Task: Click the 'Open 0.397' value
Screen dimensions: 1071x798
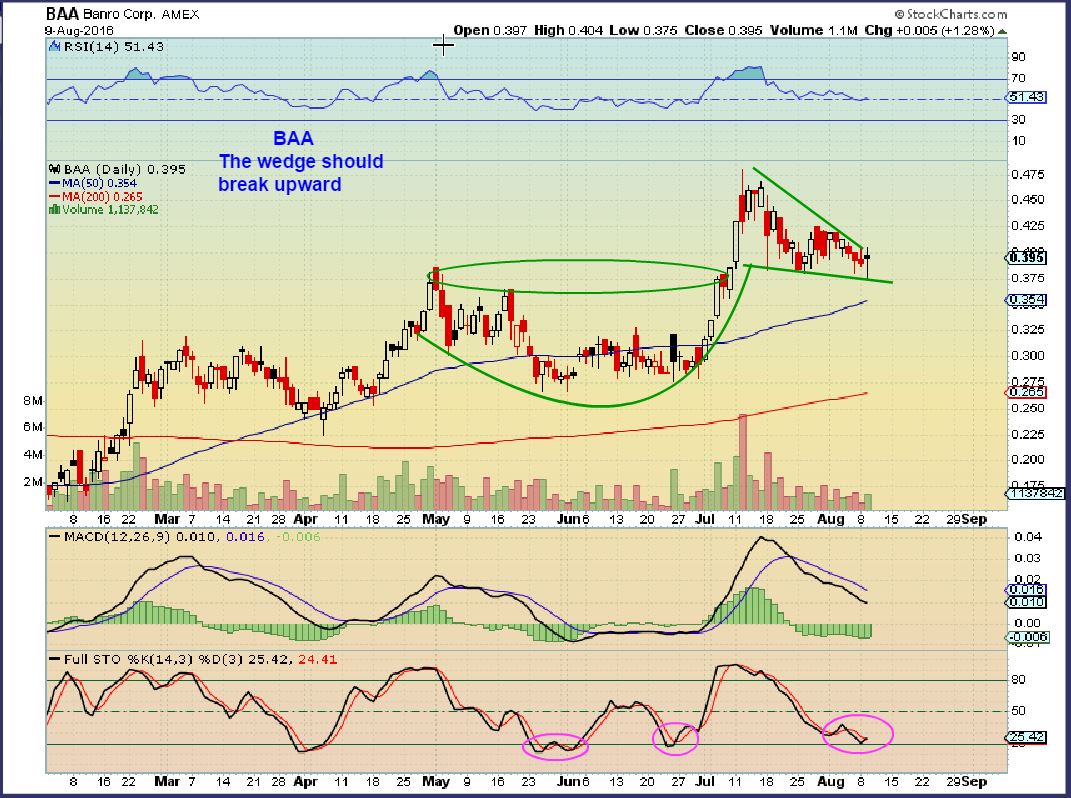Action: [490, 30]
